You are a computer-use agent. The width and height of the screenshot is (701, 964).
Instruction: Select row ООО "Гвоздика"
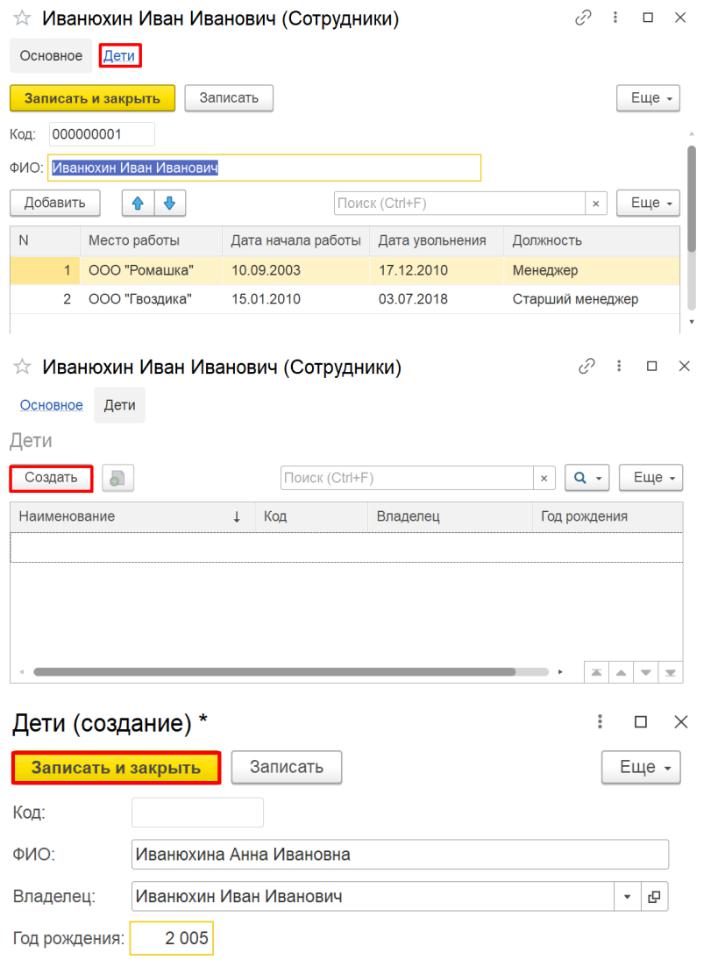(x=345, y=299)
